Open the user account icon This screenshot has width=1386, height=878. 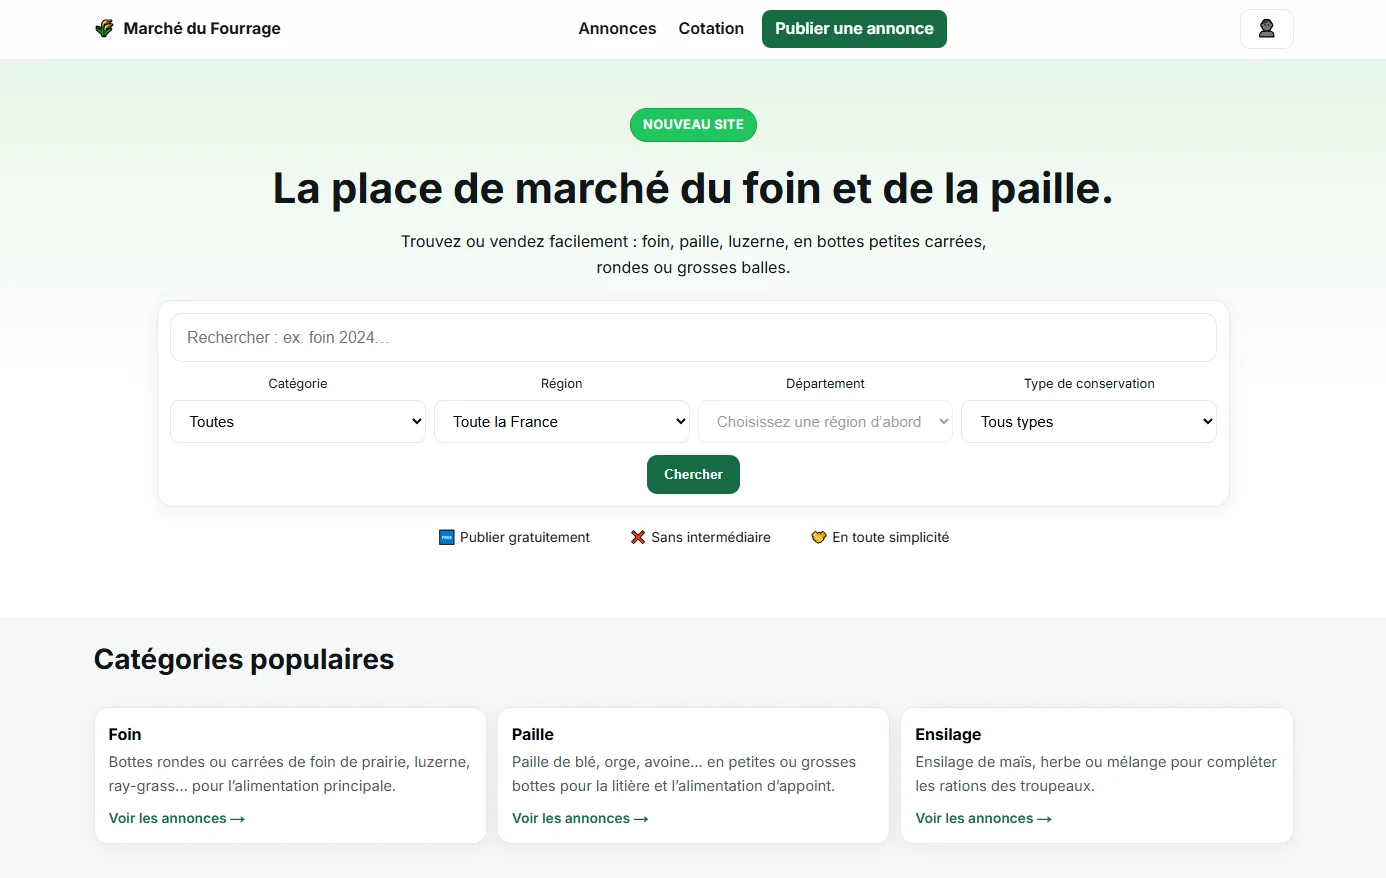[x=1266, y=28]
